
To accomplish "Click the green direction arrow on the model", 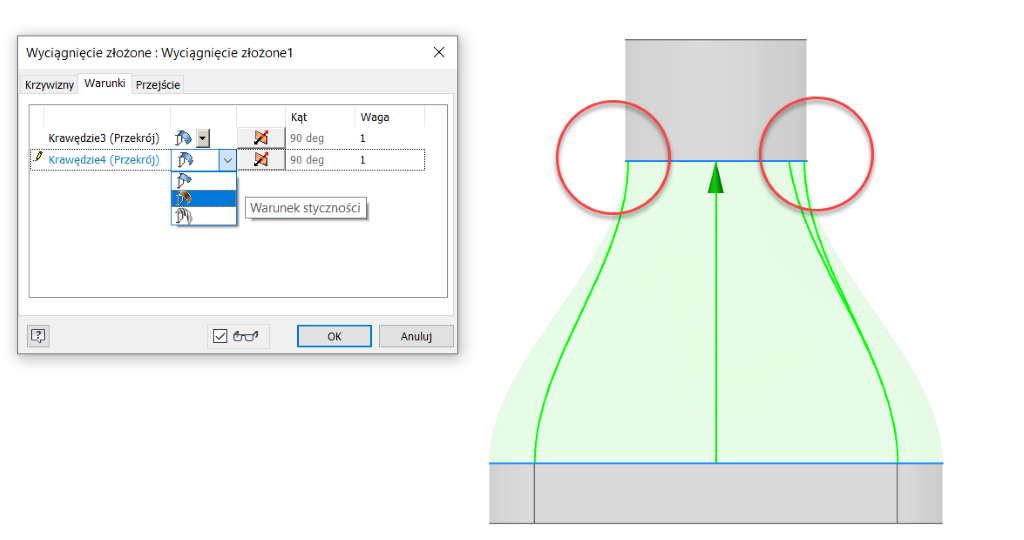I will pyautogui.click(x=715, y=180).
